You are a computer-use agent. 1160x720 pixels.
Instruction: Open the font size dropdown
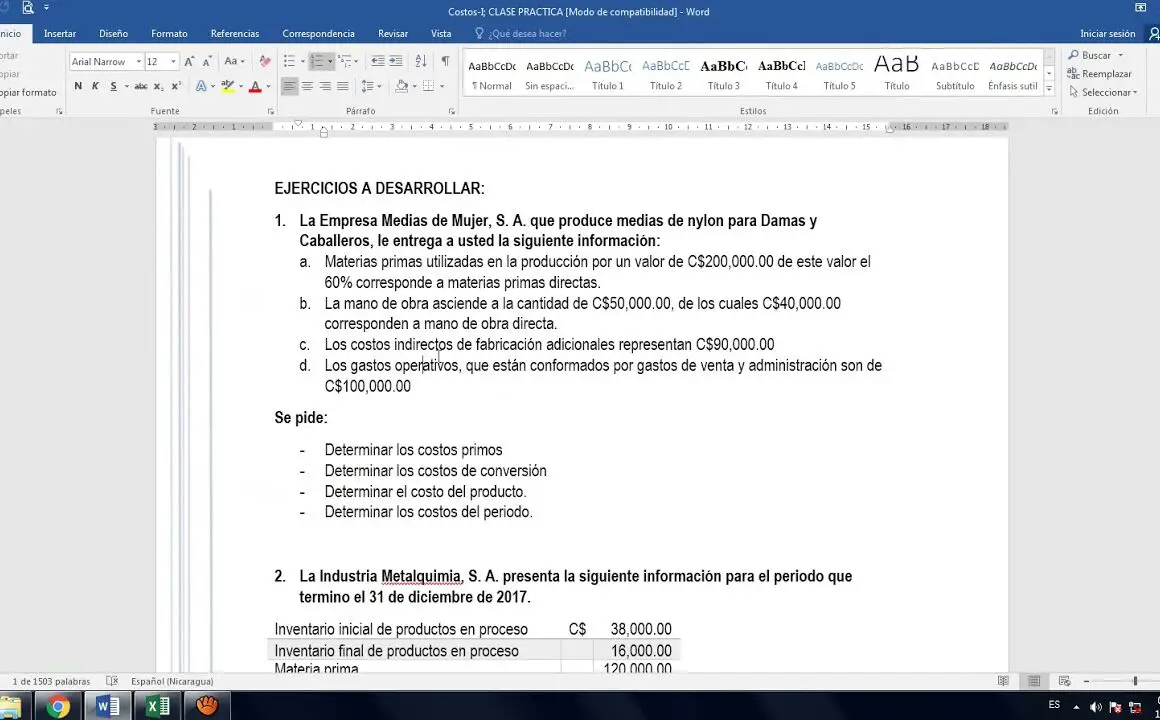pyautogui.click(x=174, y=61)
